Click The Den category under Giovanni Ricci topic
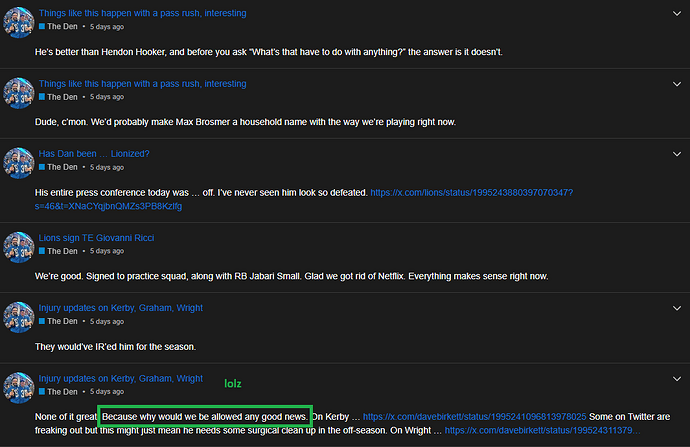This screenshot has height=447, width=690. pyautogui.click(x=62, y=251)
